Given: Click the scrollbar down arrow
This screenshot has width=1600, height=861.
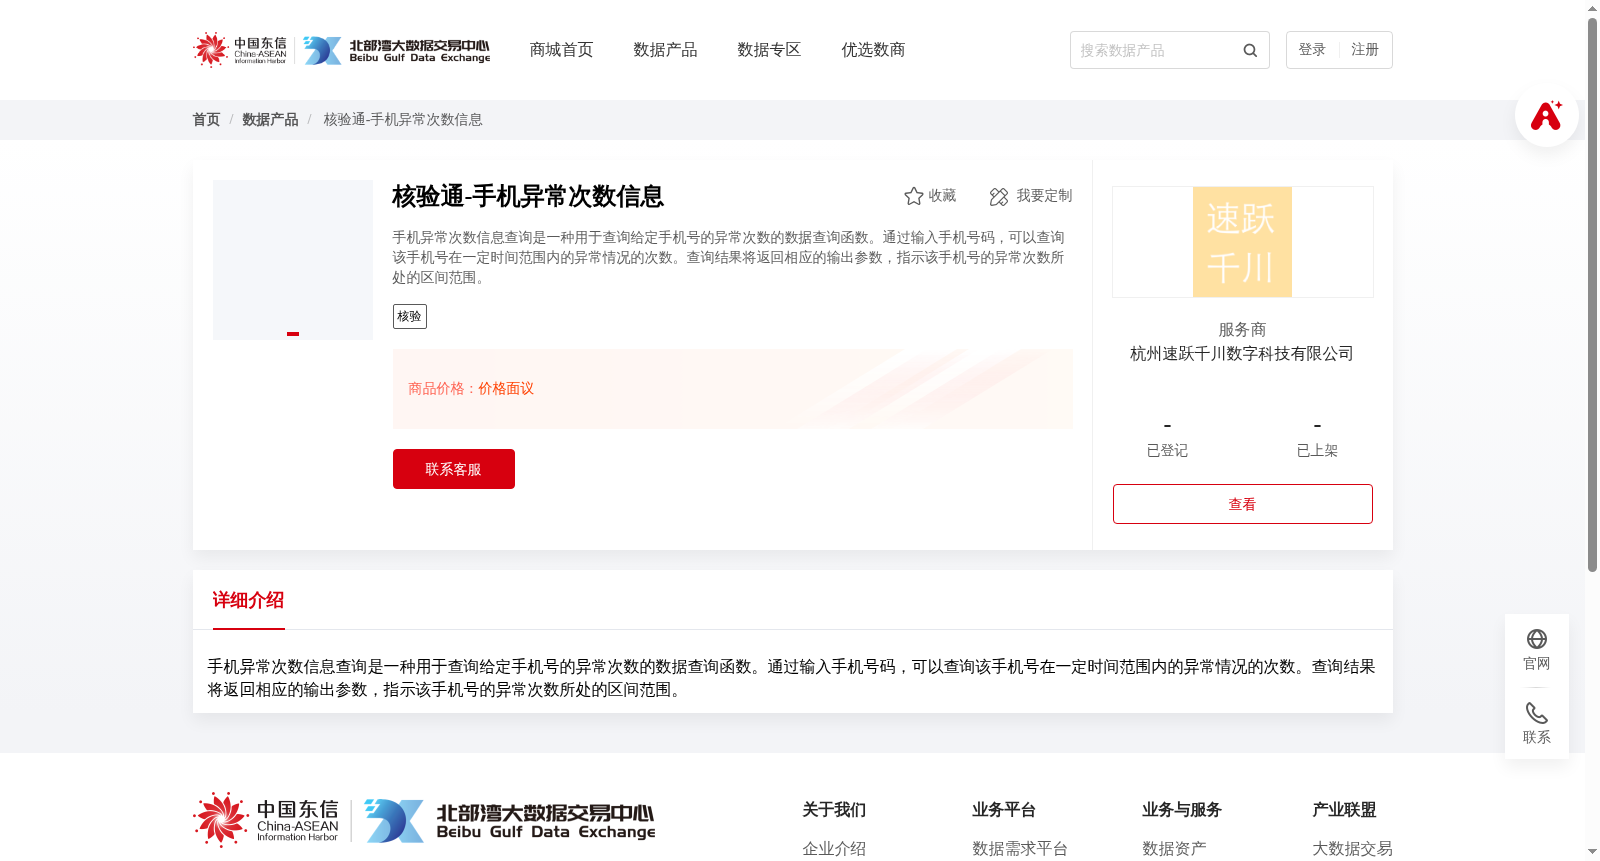Looking at the screenshot, I should point(1592,853).
